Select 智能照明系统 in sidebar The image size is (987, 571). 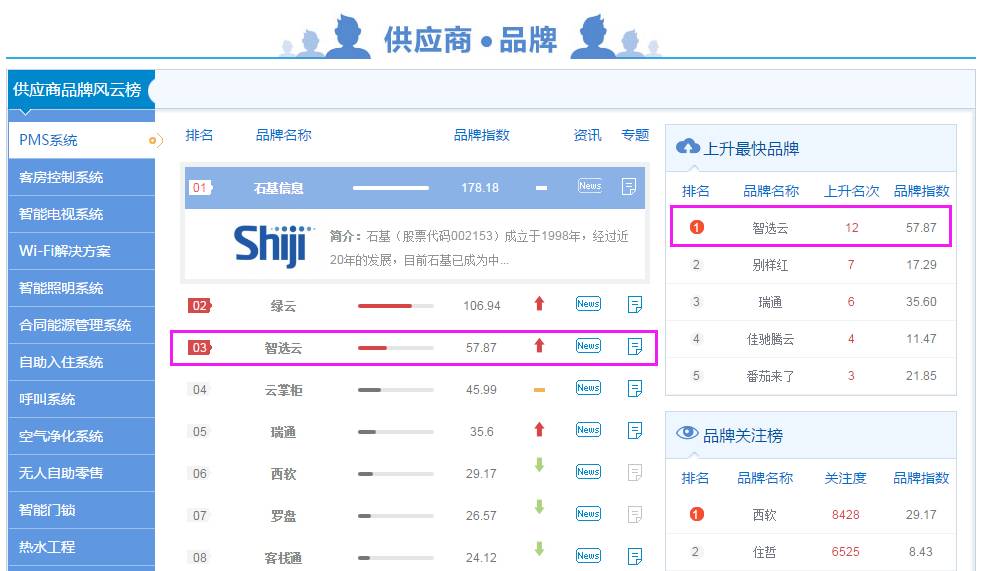coord(81,288)
